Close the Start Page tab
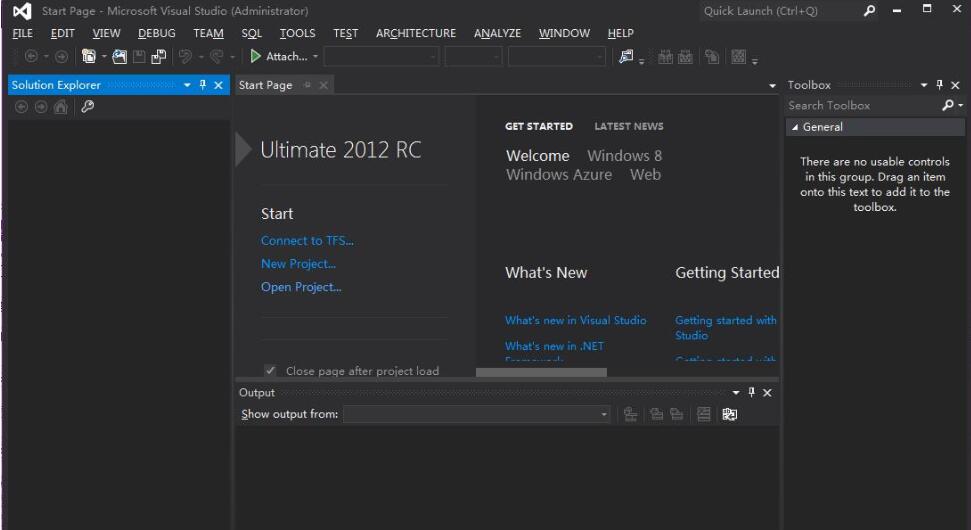The image size is (971, 530). click(x=323, y=85)
